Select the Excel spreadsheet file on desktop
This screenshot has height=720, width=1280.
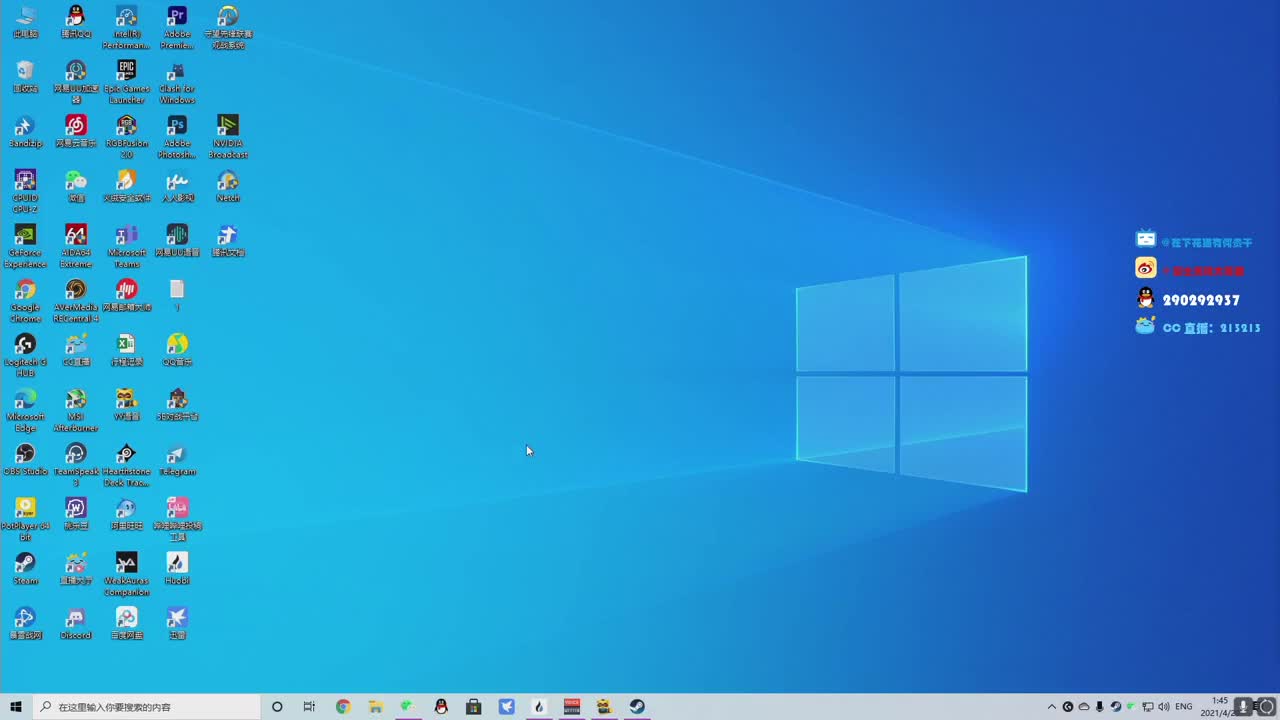point(126,350)
